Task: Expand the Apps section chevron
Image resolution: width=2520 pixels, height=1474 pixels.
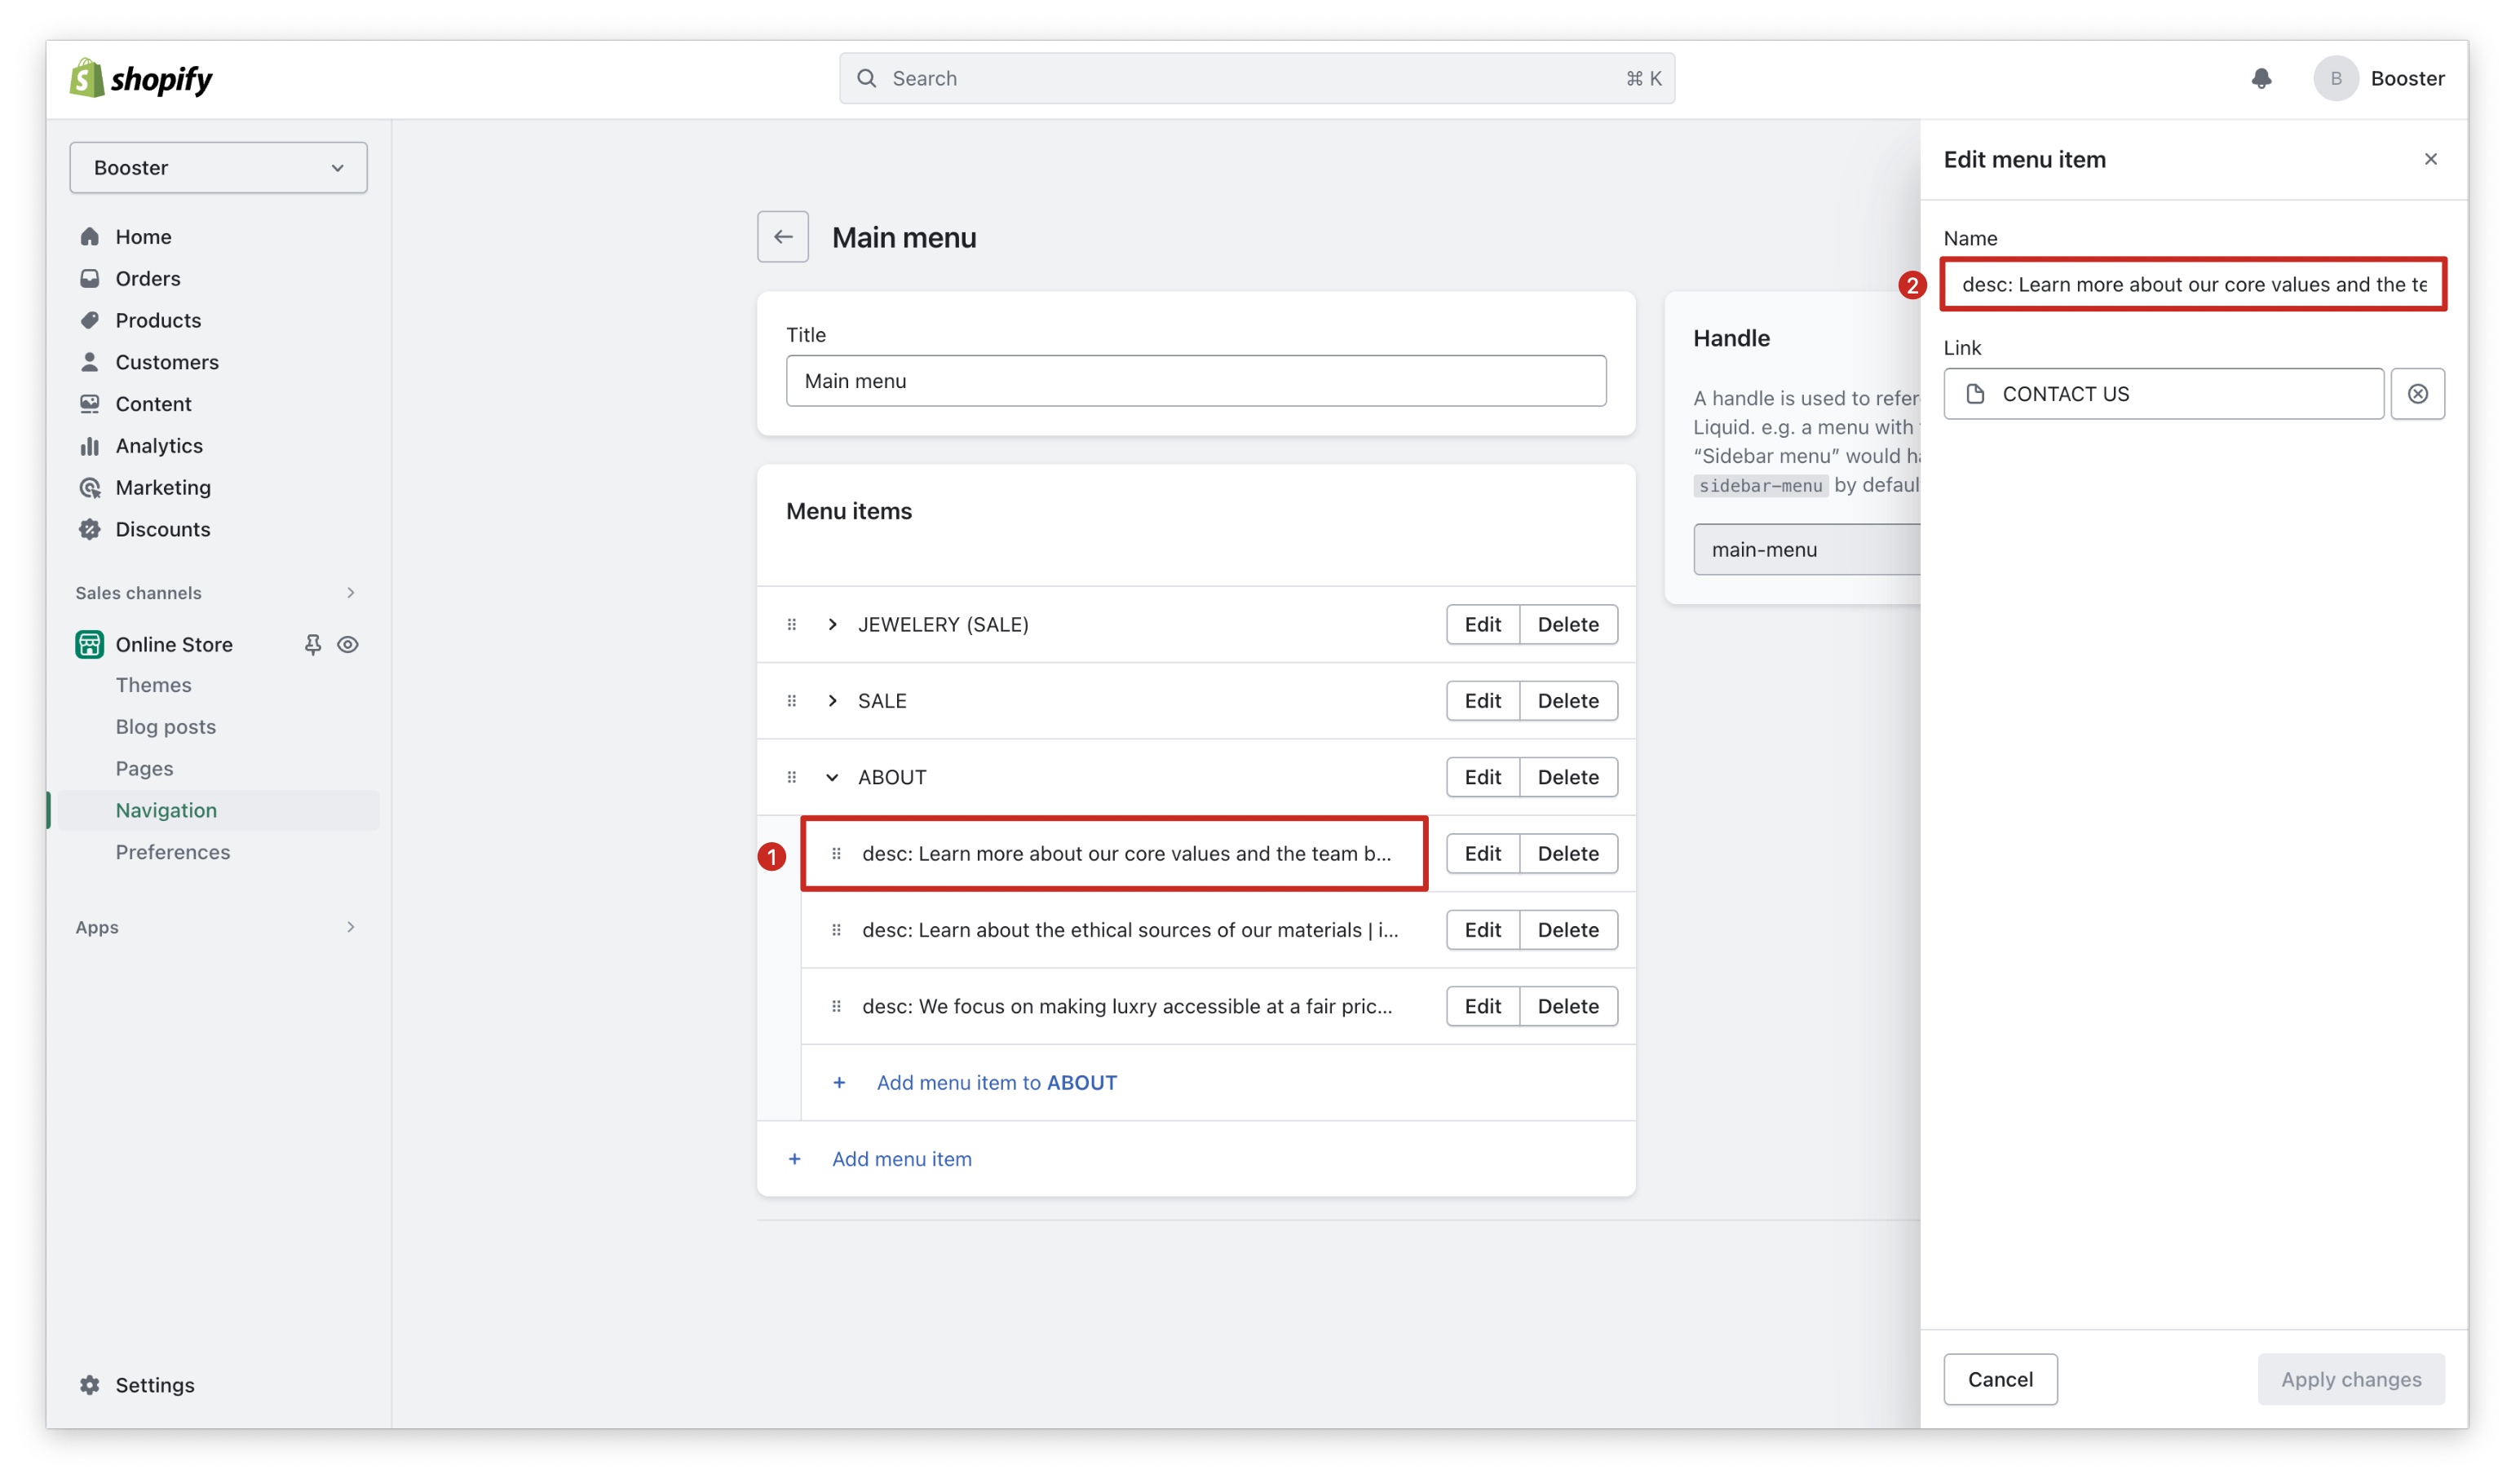Action: coord(350,927)
